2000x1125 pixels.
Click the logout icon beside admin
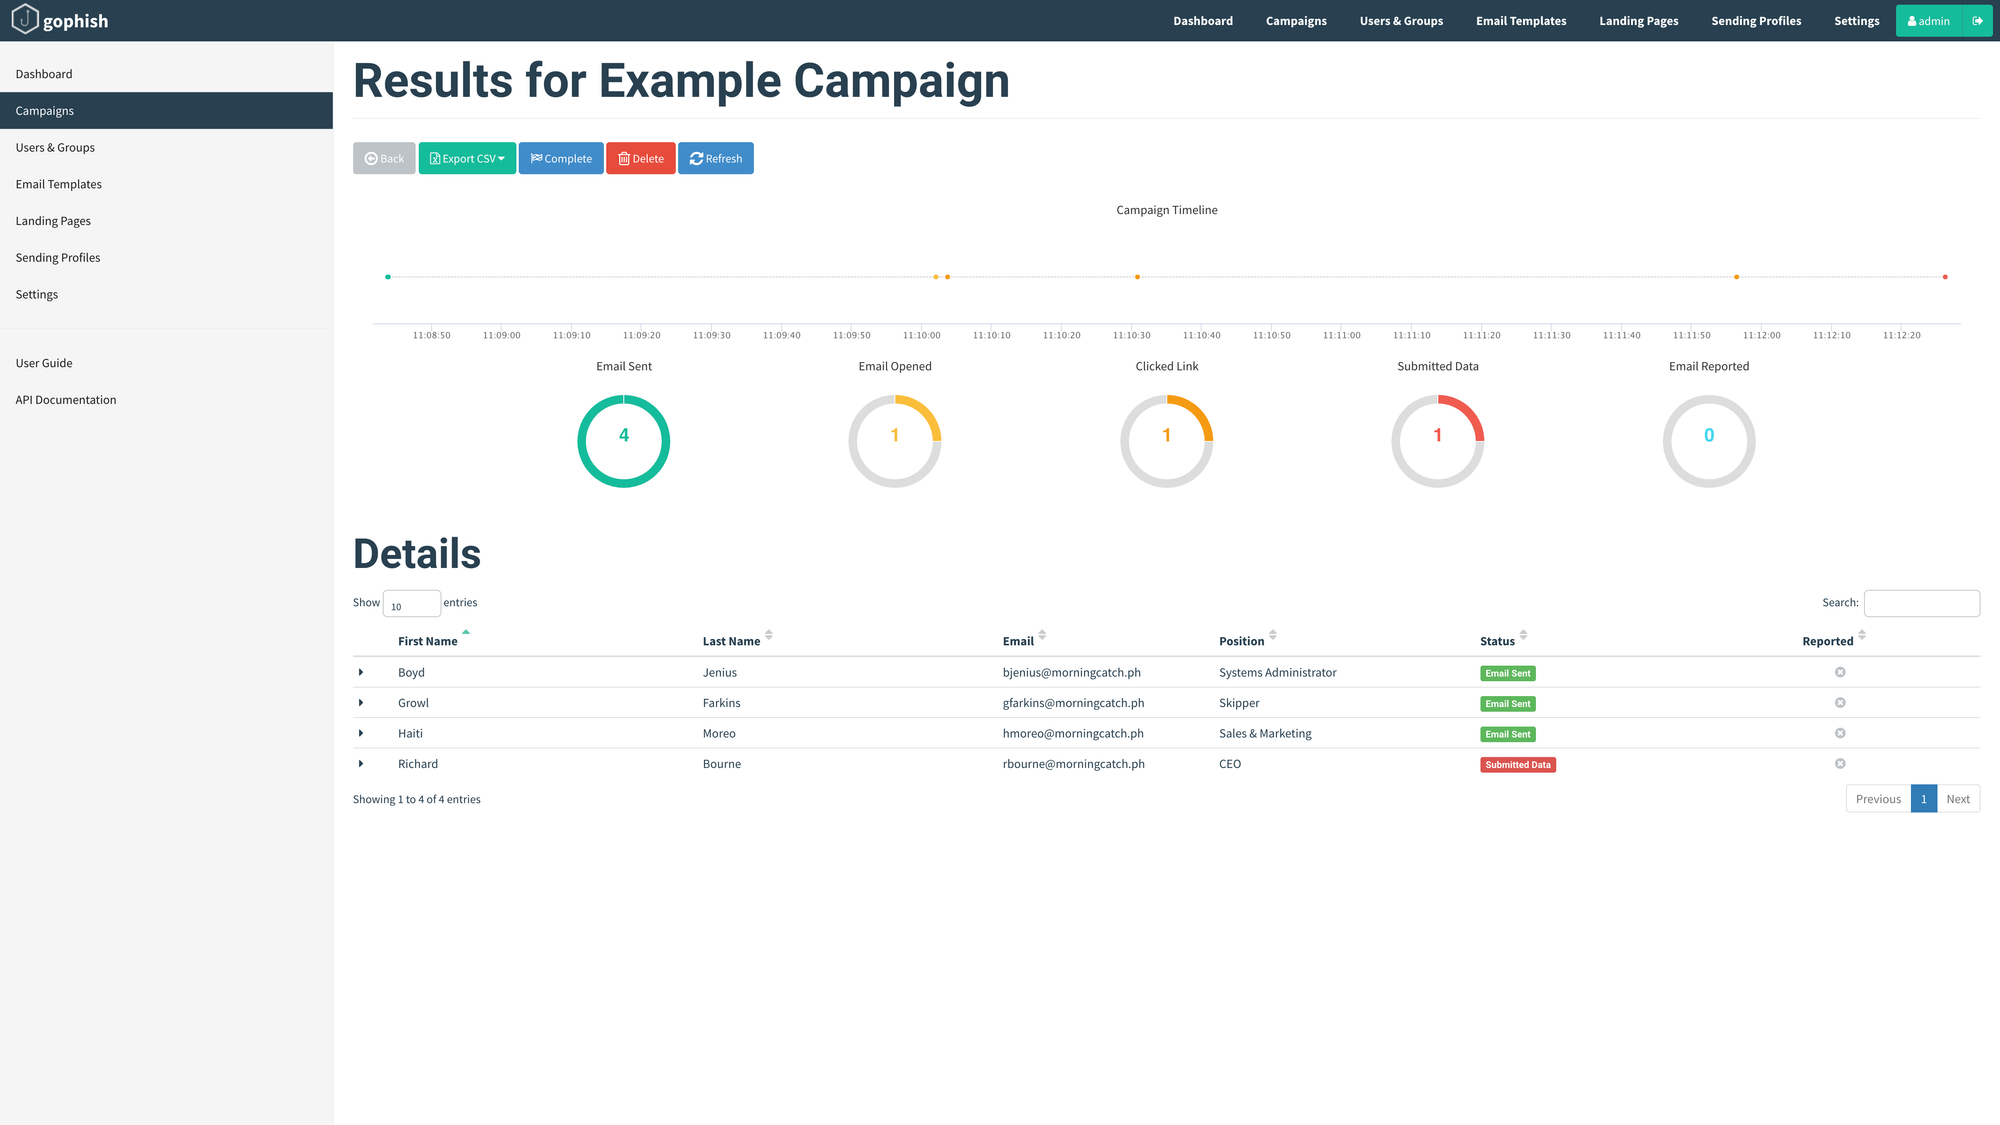[x=1977, y=21]
